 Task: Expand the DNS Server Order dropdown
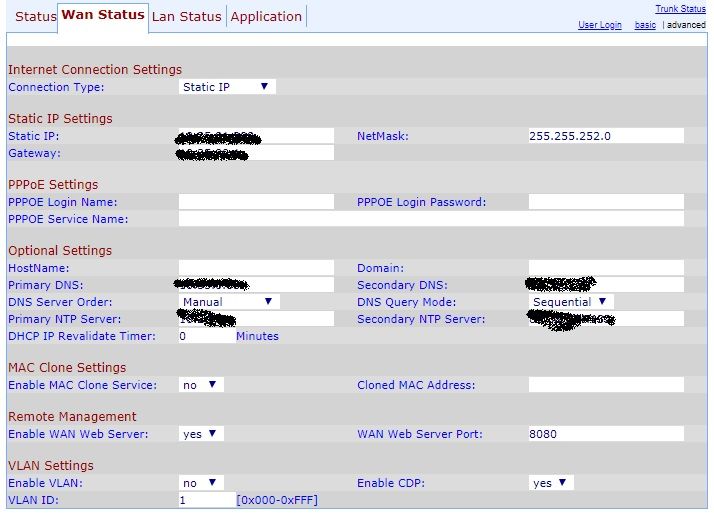coord(229,301)
